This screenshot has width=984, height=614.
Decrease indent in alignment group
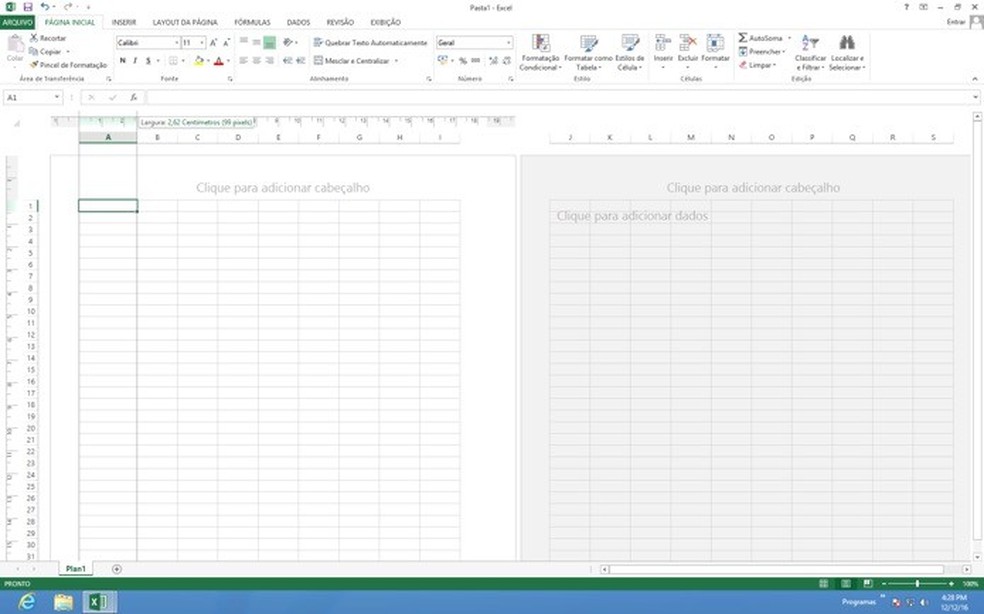coord(287,61)
